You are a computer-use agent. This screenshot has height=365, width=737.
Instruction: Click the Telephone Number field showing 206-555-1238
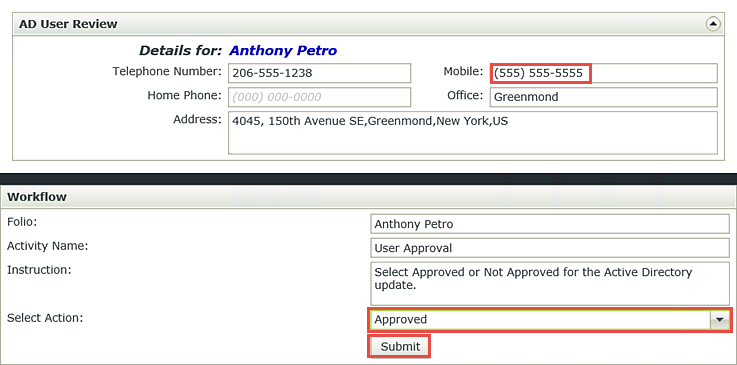pos(320,73)
